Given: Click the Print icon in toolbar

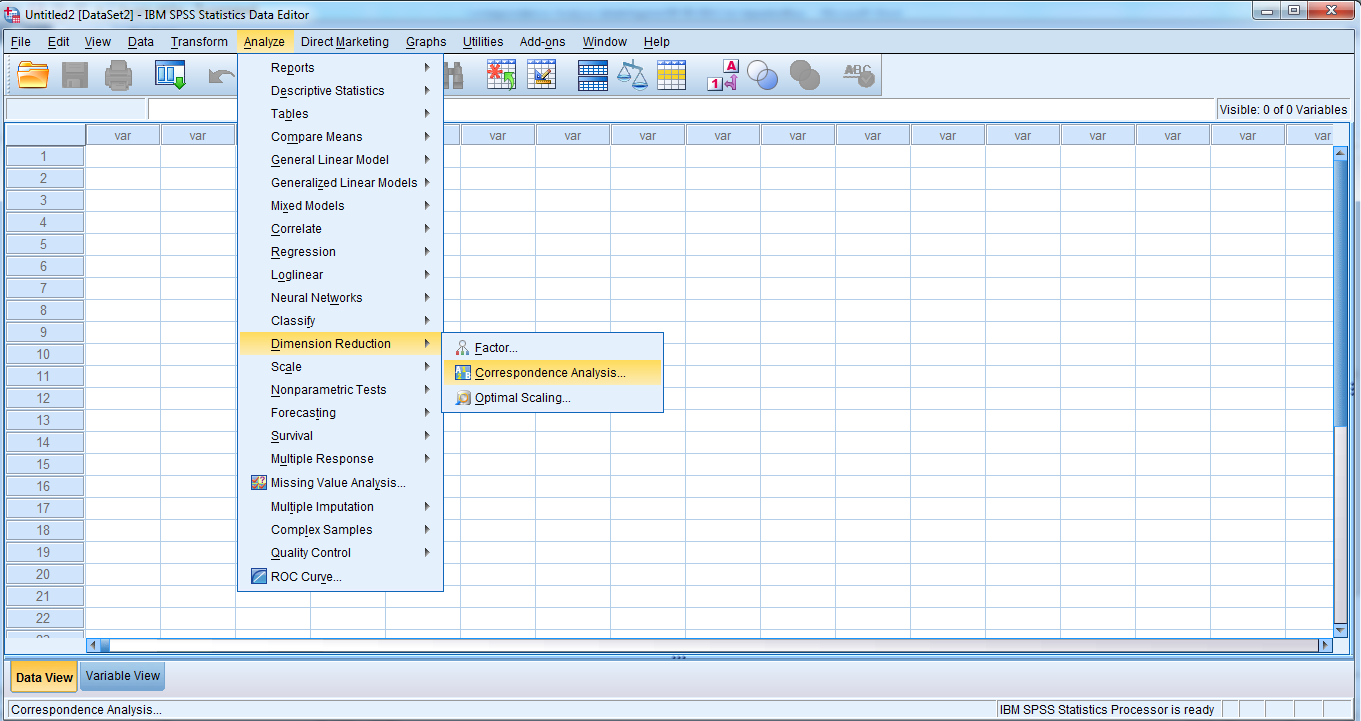Looking at the screenshot, I should coord(119,75).
